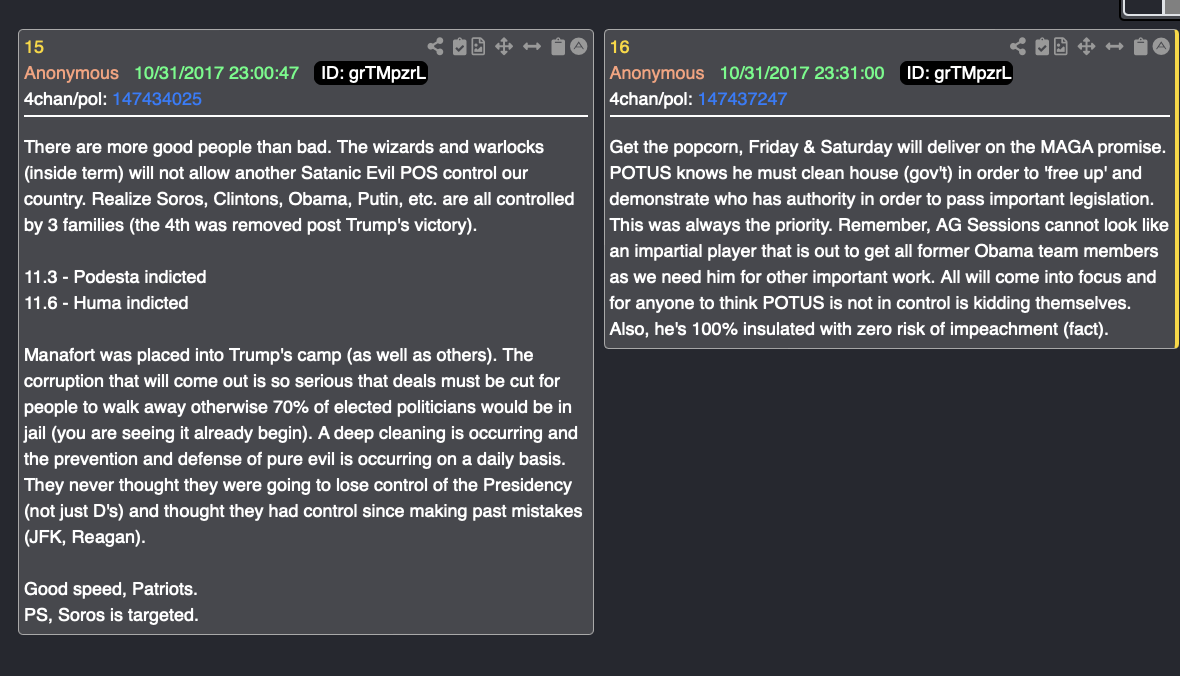Viewport: 1180px width, 676px height.
Task: Click the sentence starting 'Manafort was placed'
Action: [x=261, y=355]
